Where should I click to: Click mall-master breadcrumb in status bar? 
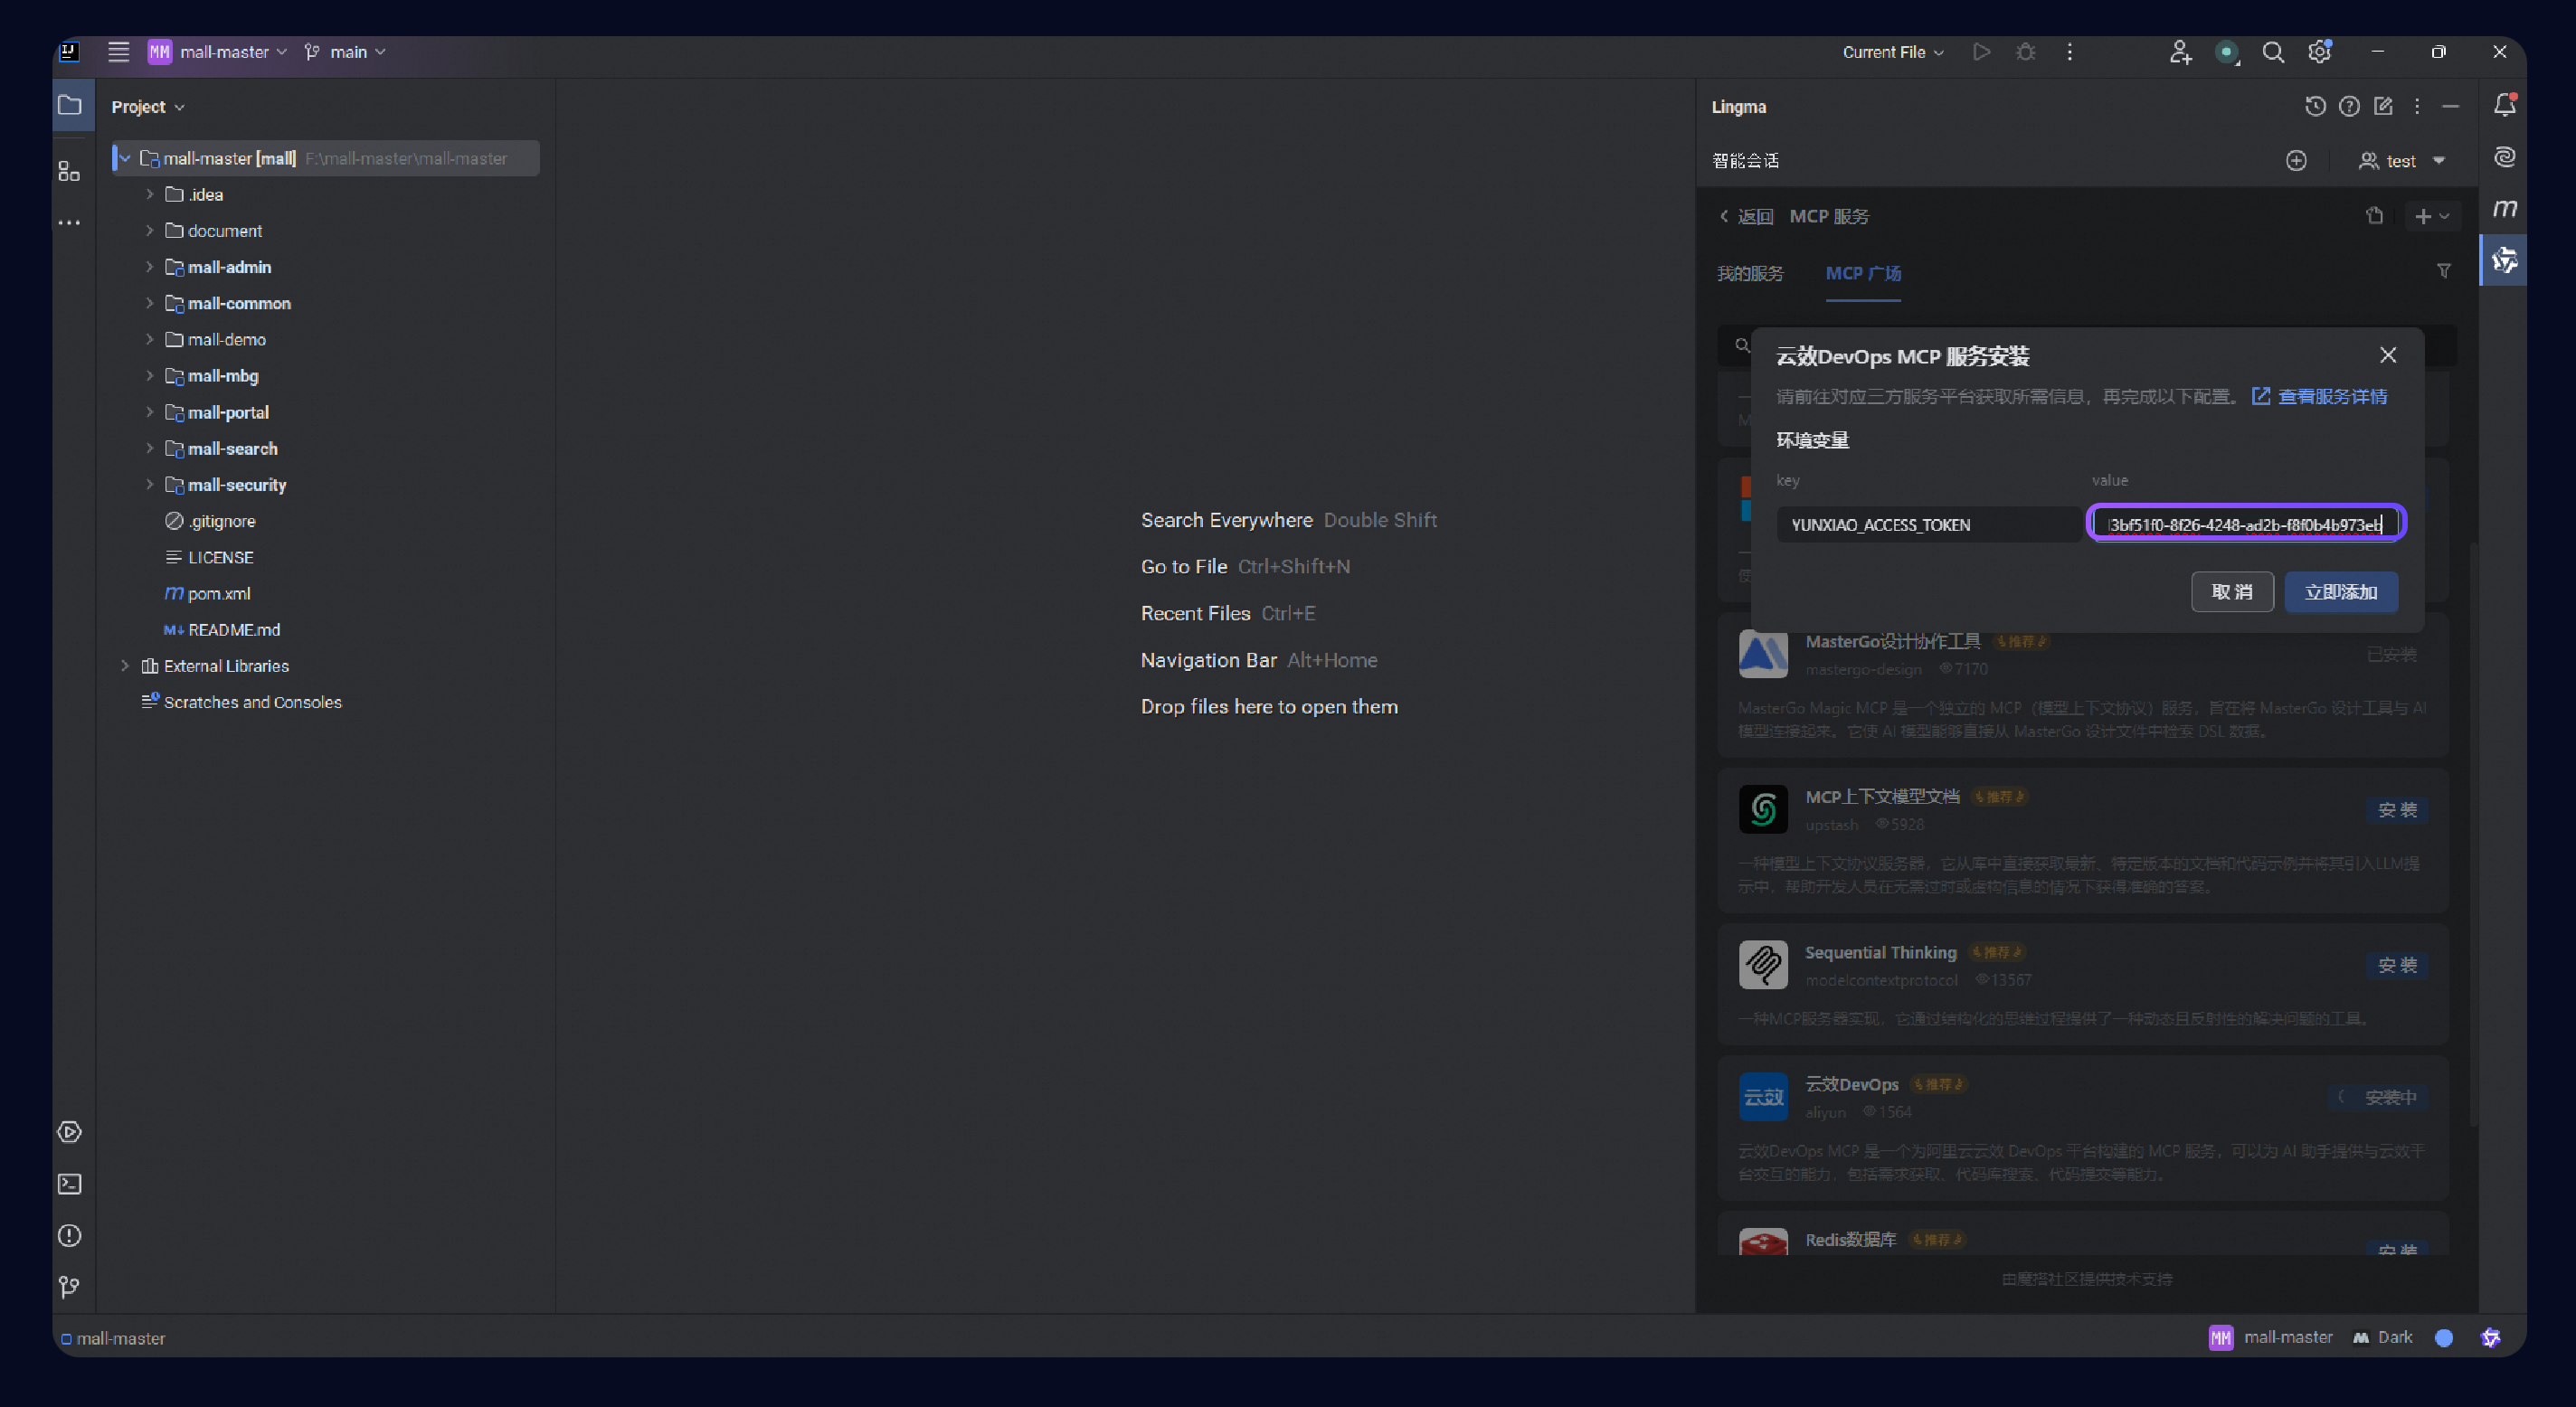[113, 1338]
